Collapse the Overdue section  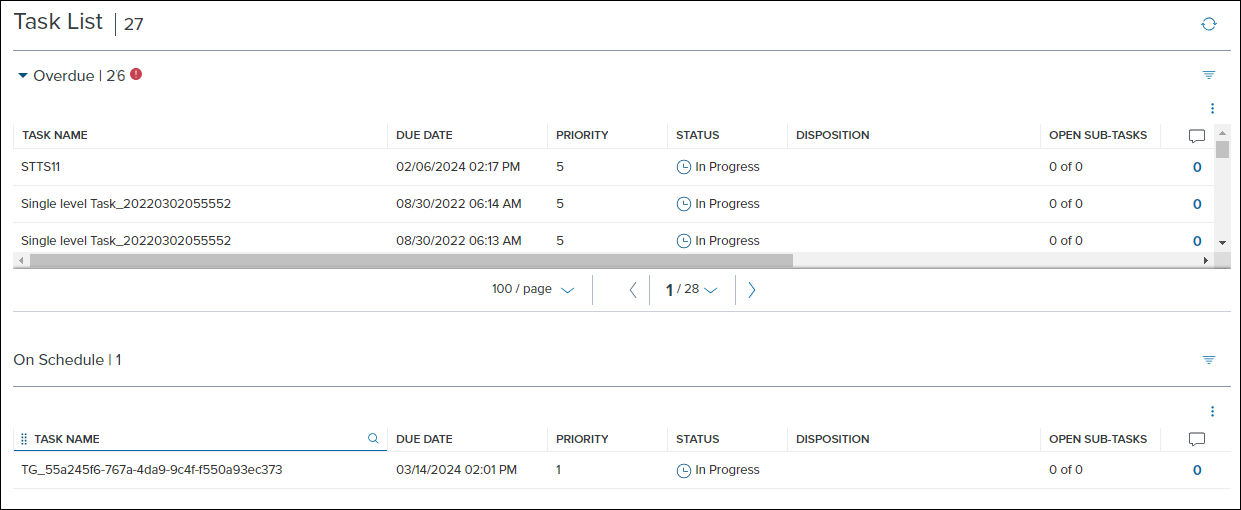pyautogui.click(x=23, y=75)
